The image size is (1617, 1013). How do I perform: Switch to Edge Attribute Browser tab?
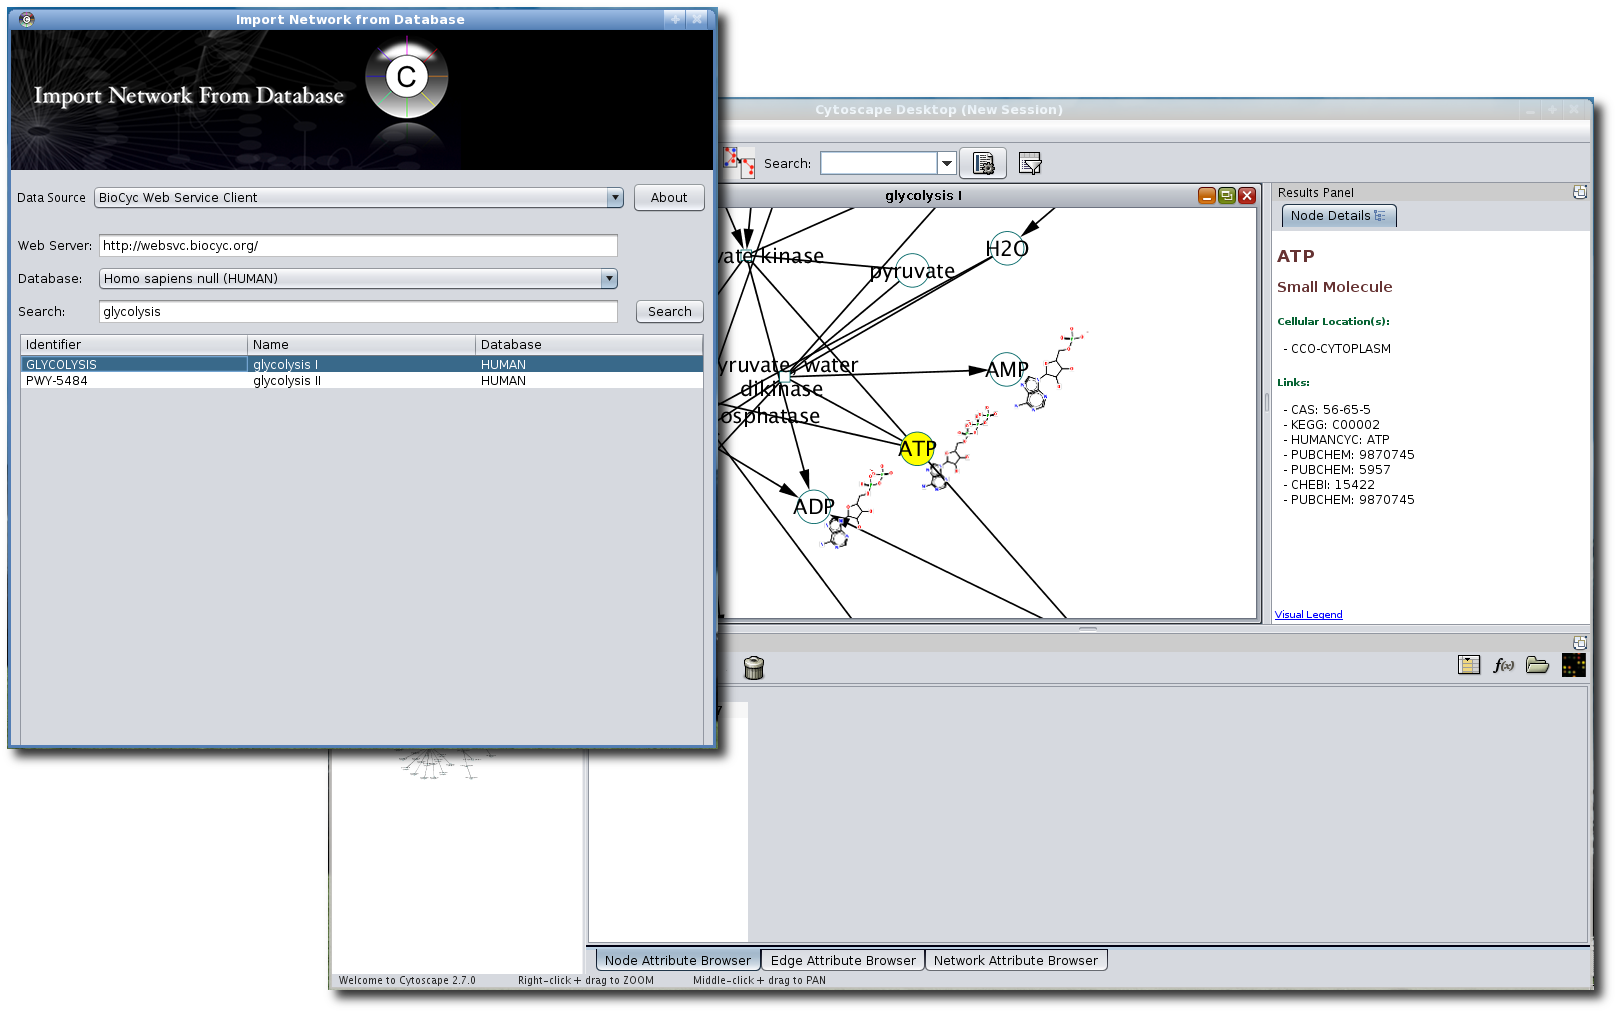[x=843, y=960]
